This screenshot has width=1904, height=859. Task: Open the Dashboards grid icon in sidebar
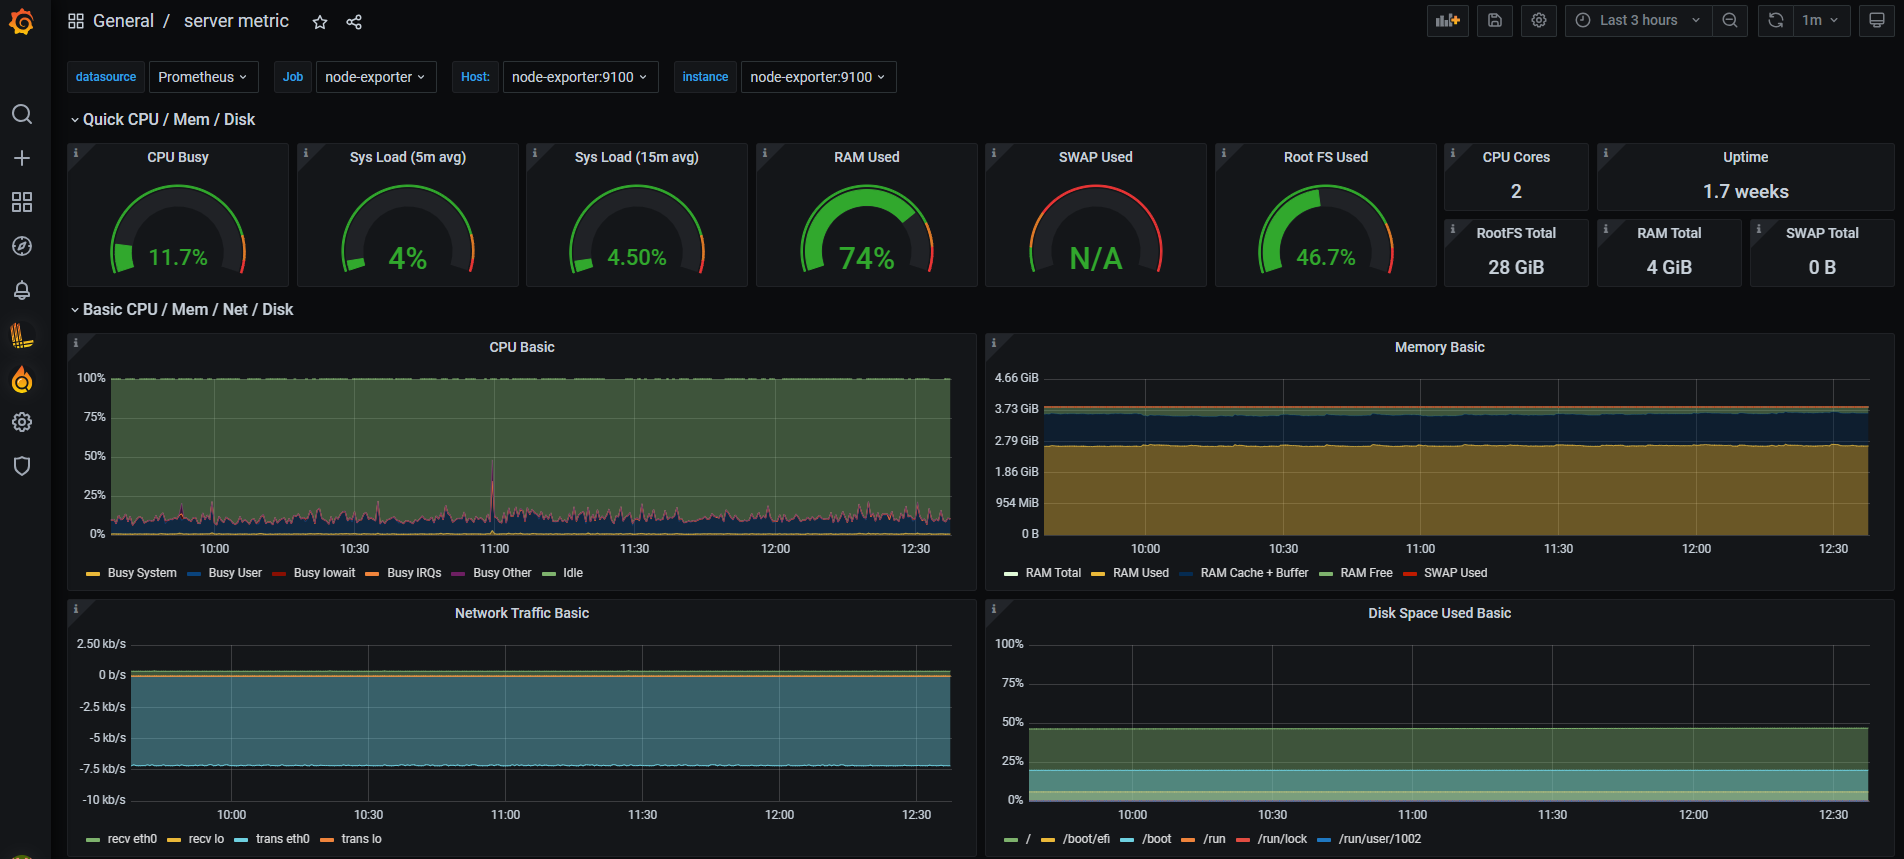(x=22, y=202)
